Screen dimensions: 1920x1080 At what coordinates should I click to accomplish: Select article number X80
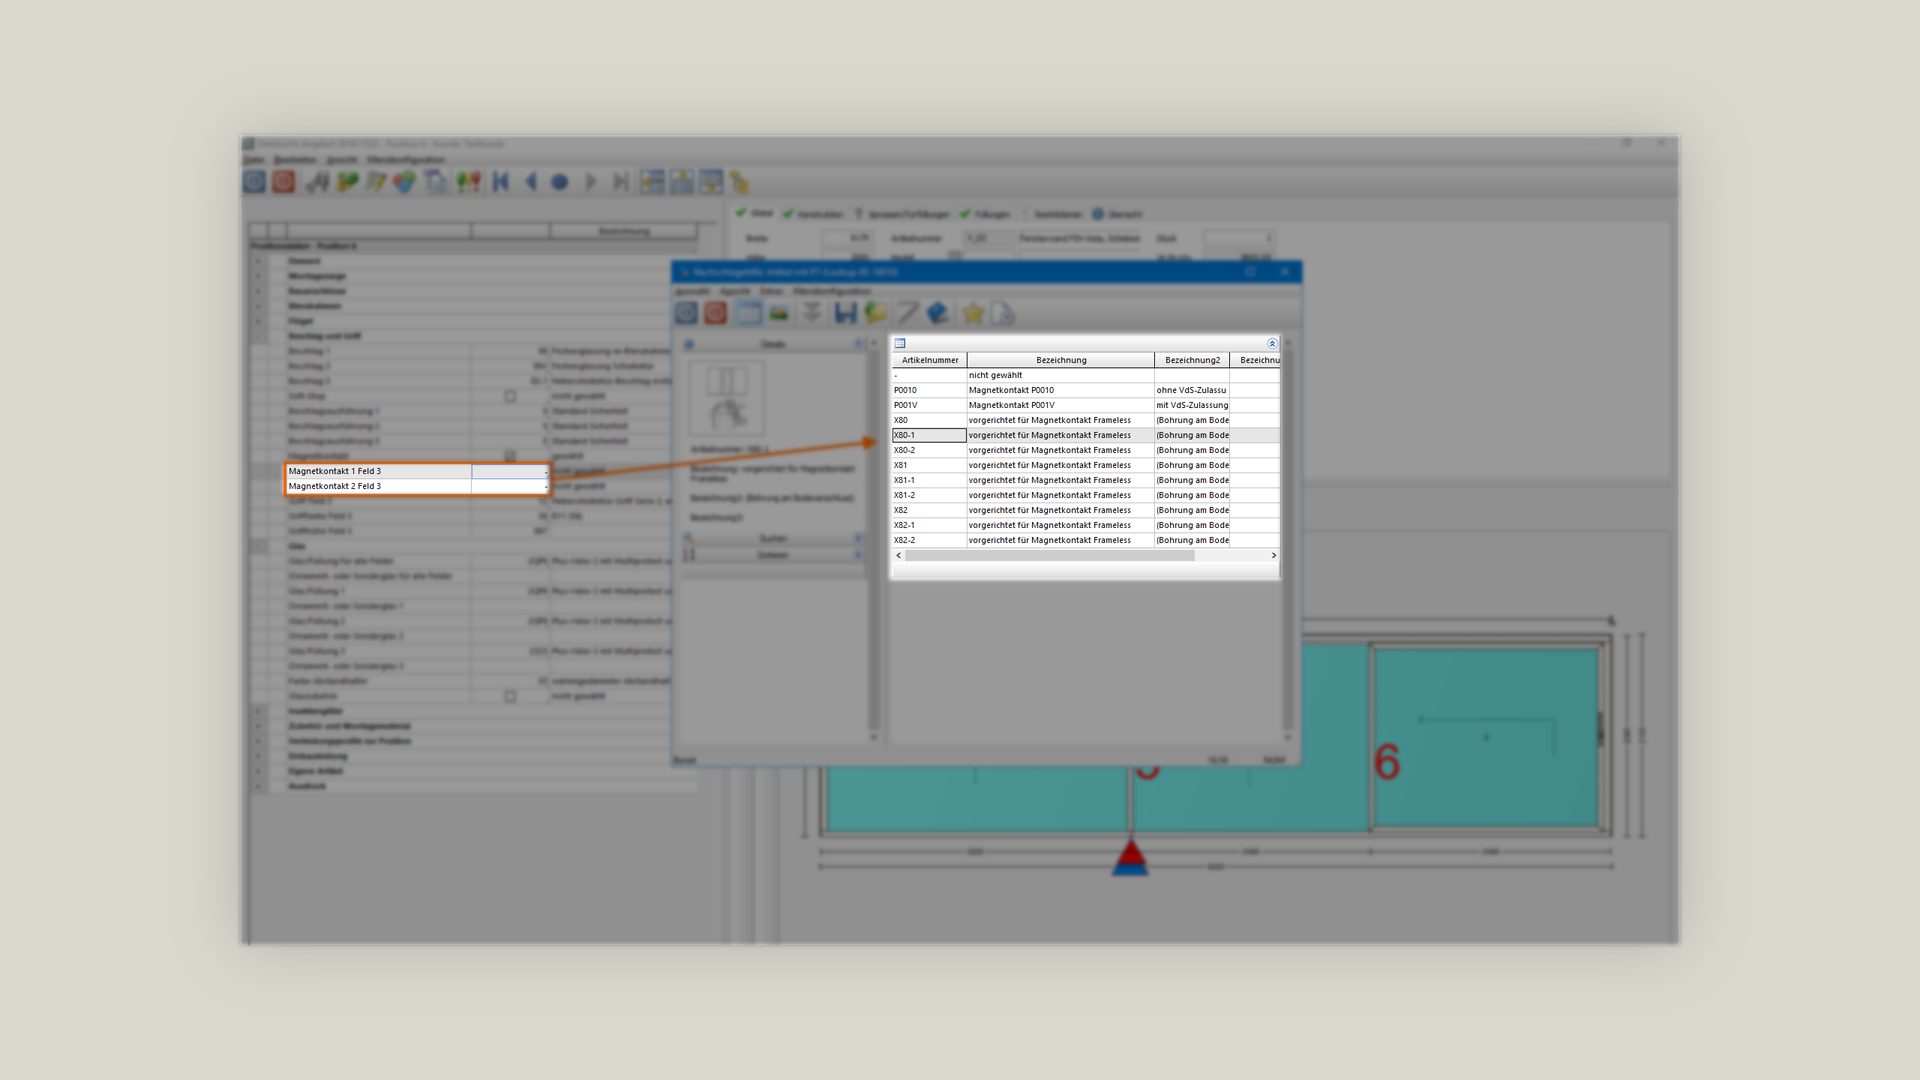coord(929,420)
